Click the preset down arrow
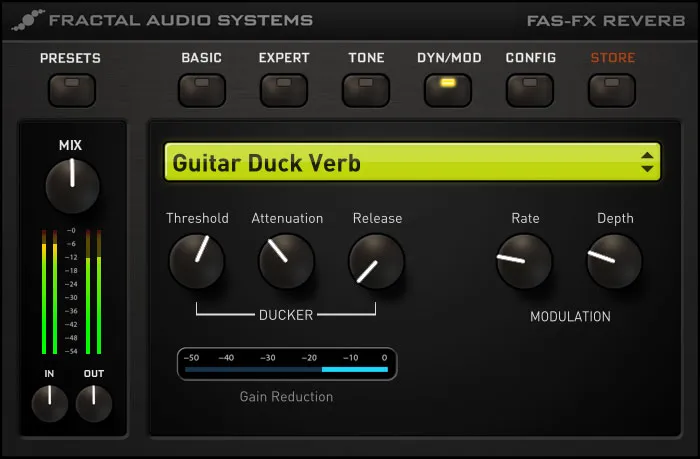Viewport: 700px width, 459px height. (x=647, y=169)
